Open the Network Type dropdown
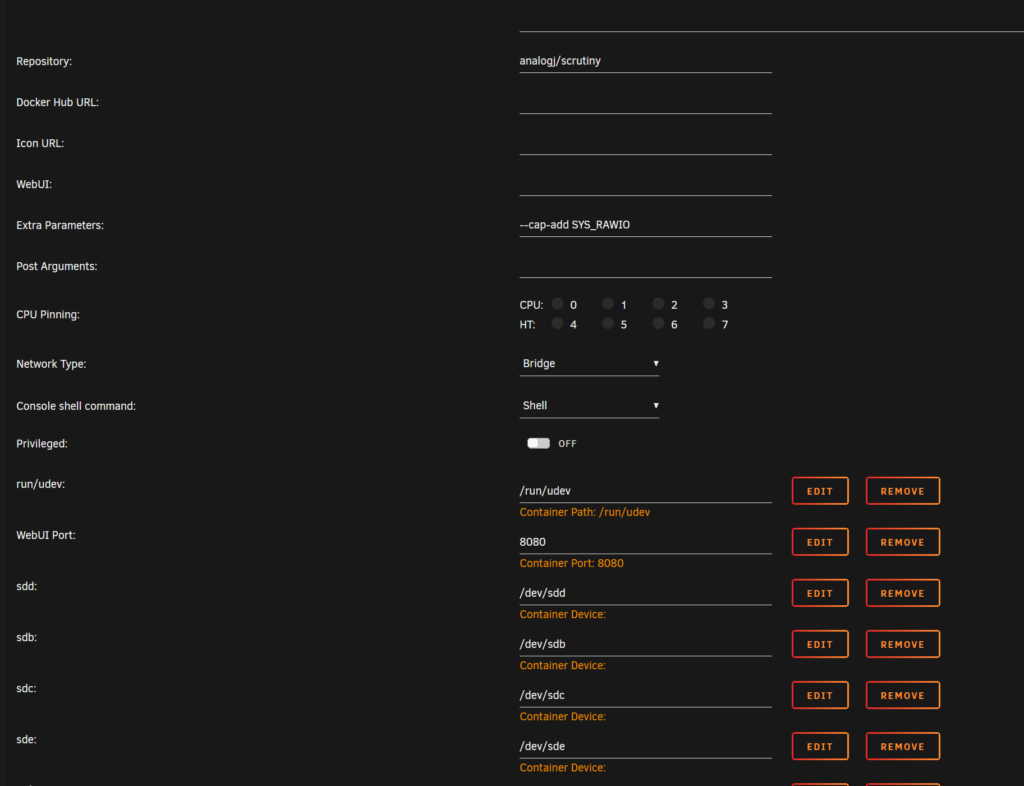Image resolution: width=1024 pixels, height=786 pixels. click(x=589, y=364)
